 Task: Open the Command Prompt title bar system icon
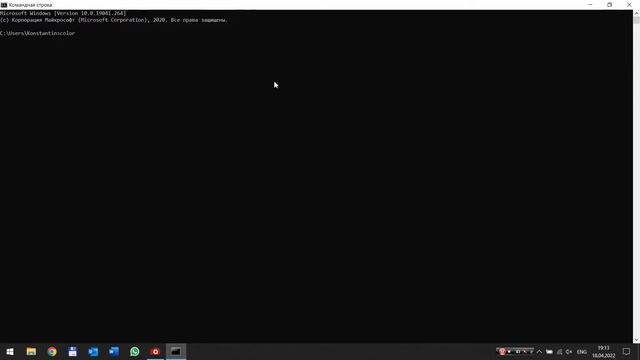[x=4, y=5]
